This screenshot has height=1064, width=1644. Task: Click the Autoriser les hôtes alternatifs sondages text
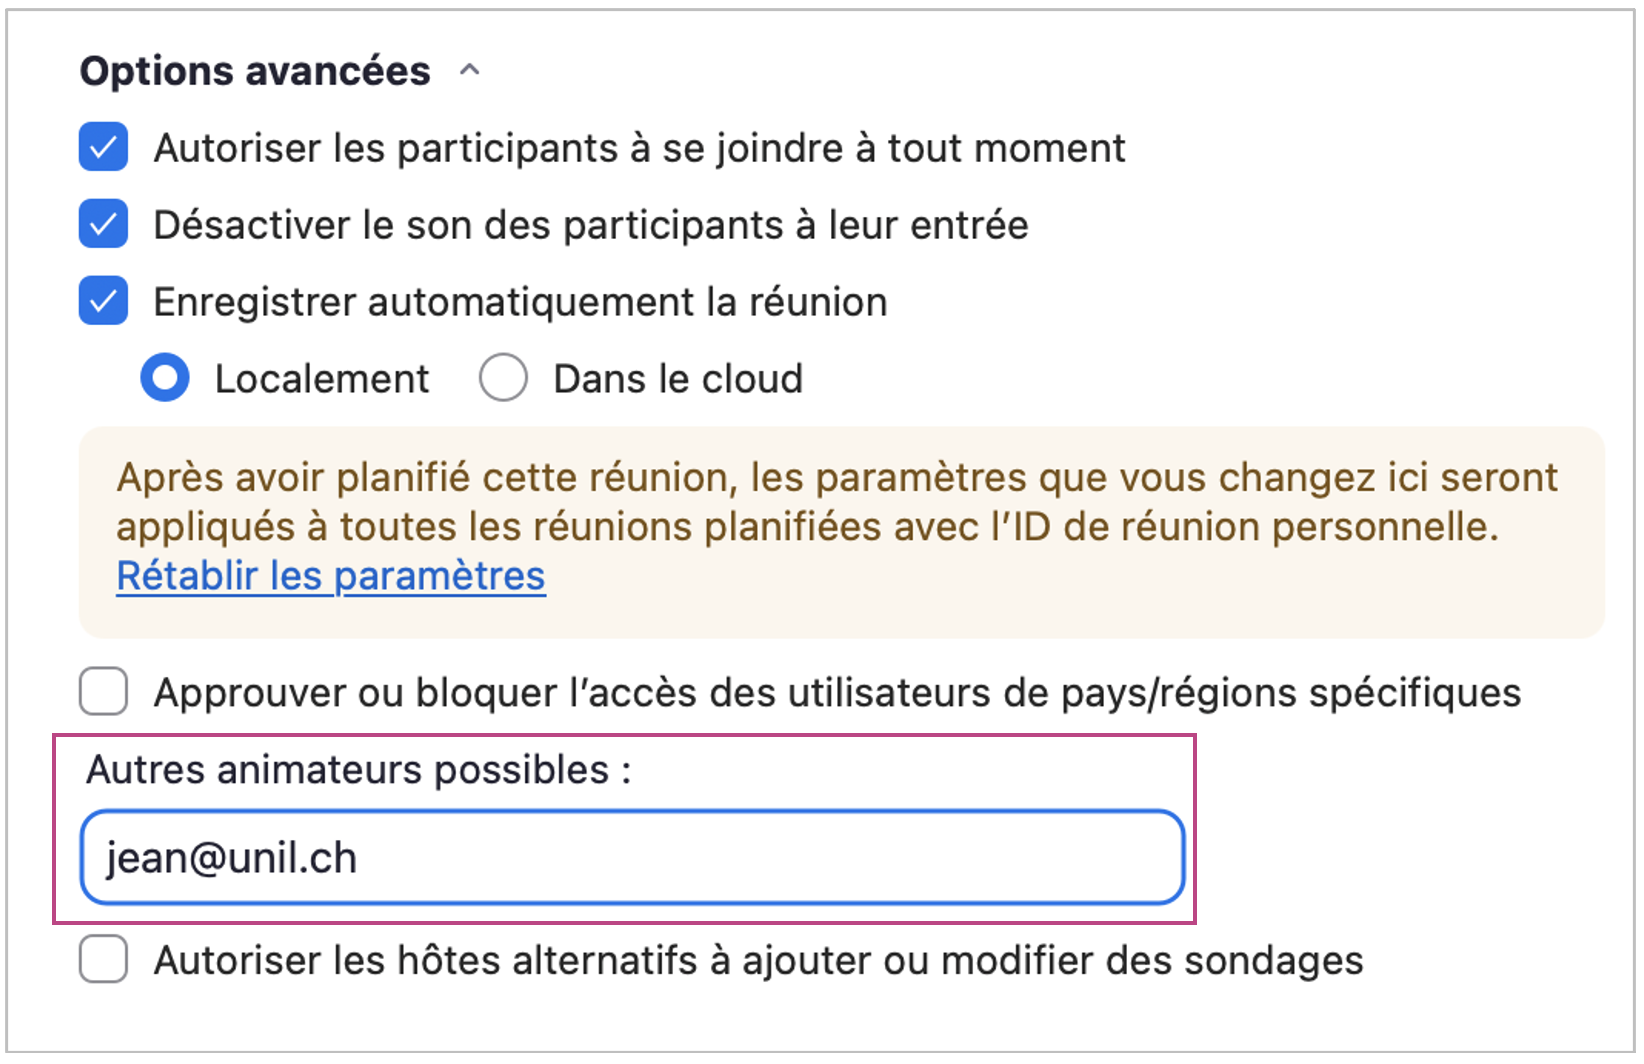[x=758, y=960]
